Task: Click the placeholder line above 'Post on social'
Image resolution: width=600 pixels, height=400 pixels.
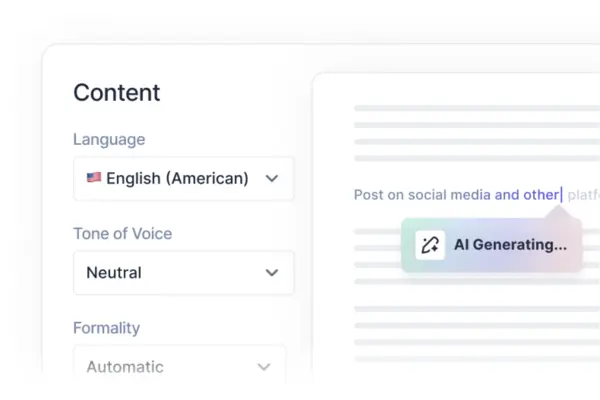Action: point(477,158)
